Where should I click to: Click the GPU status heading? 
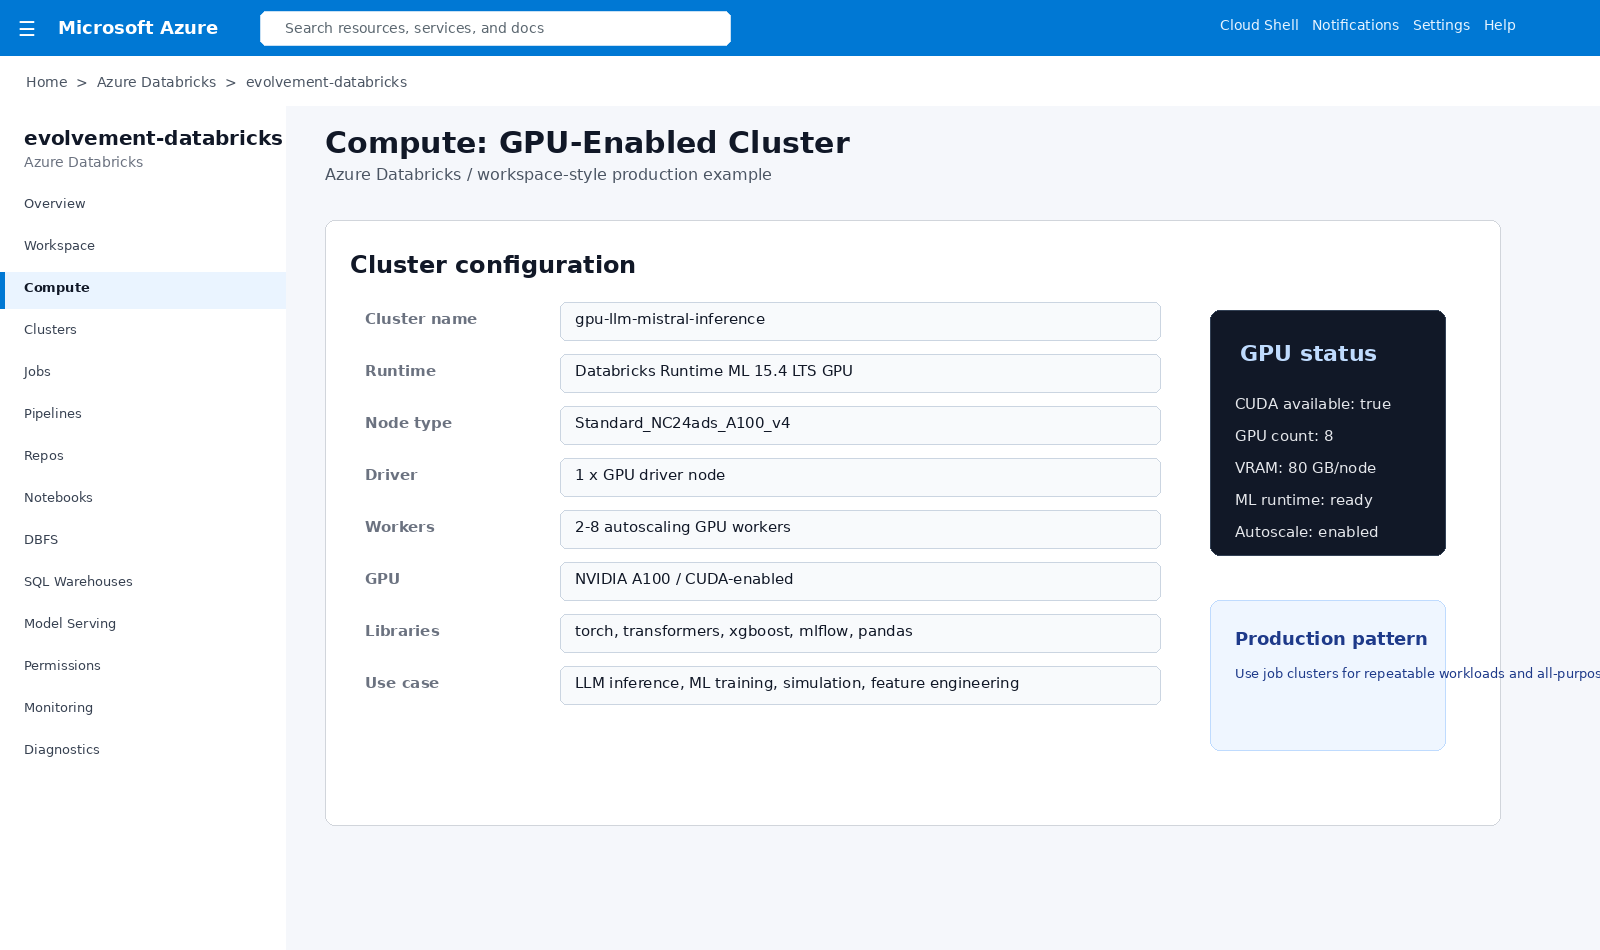click(x=1308, y=353)
